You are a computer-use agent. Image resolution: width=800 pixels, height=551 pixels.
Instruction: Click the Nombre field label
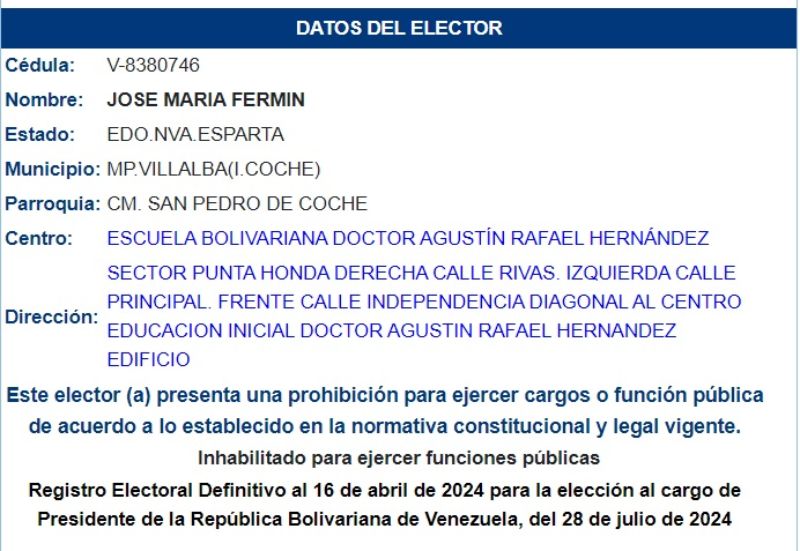pyautogui.click(x=44, y=99)
